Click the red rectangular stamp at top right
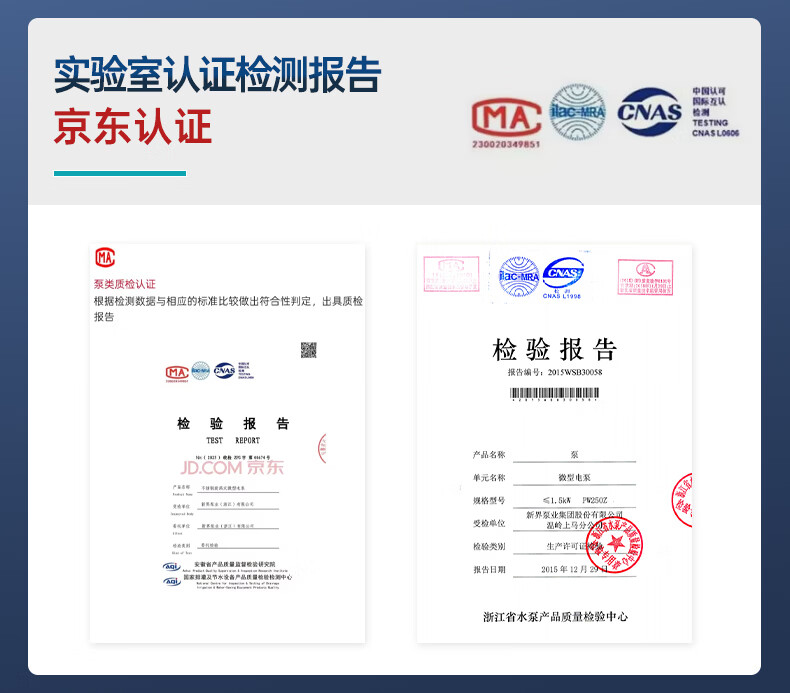Image resolution: width=790 pixels, height=693 pixels. point(644,277)
